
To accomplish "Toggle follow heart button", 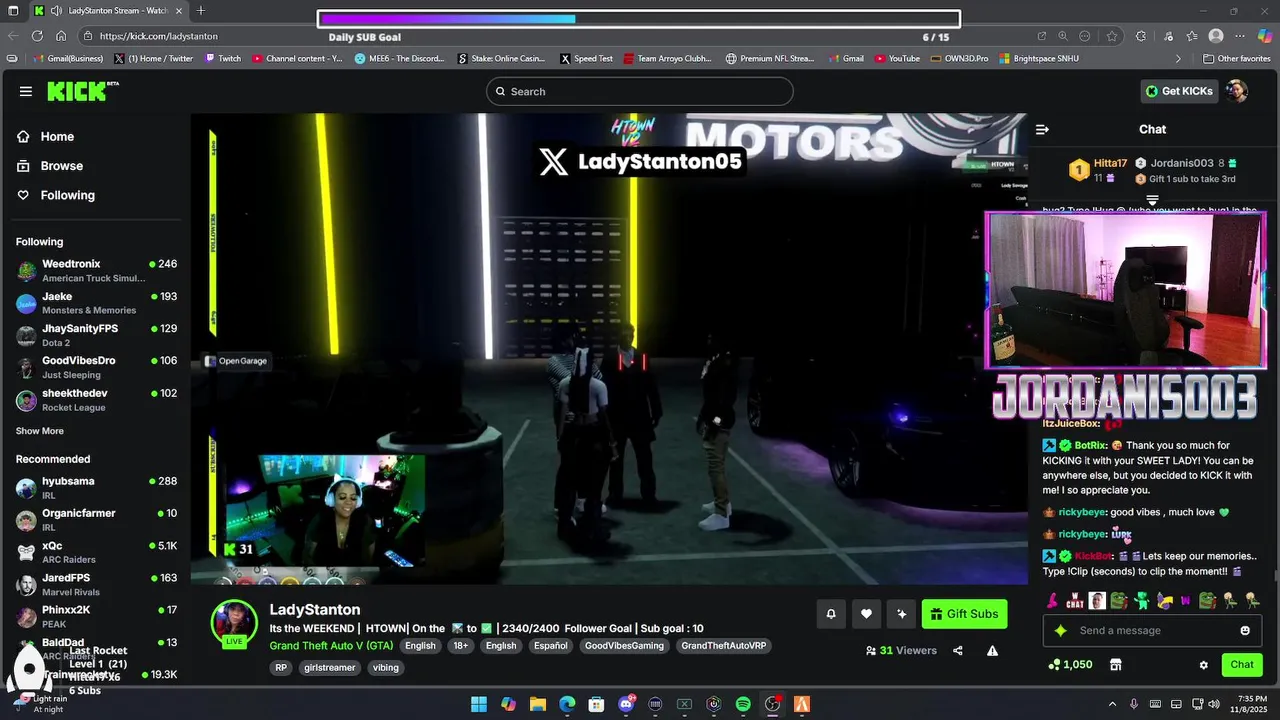I will (866, 614).
